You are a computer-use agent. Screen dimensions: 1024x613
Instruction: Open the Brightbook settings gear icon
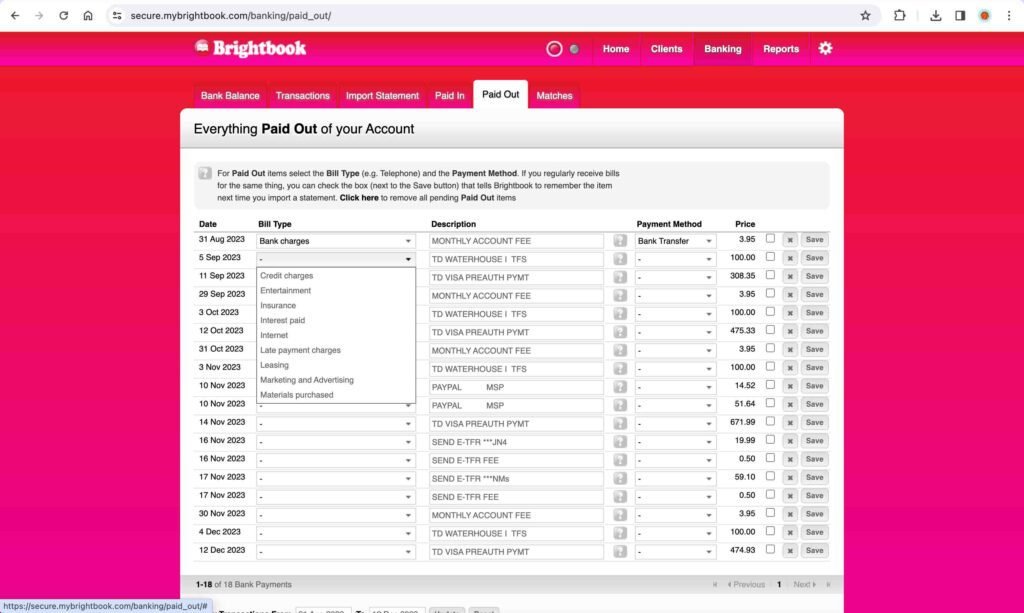click(x=825, y=48)
